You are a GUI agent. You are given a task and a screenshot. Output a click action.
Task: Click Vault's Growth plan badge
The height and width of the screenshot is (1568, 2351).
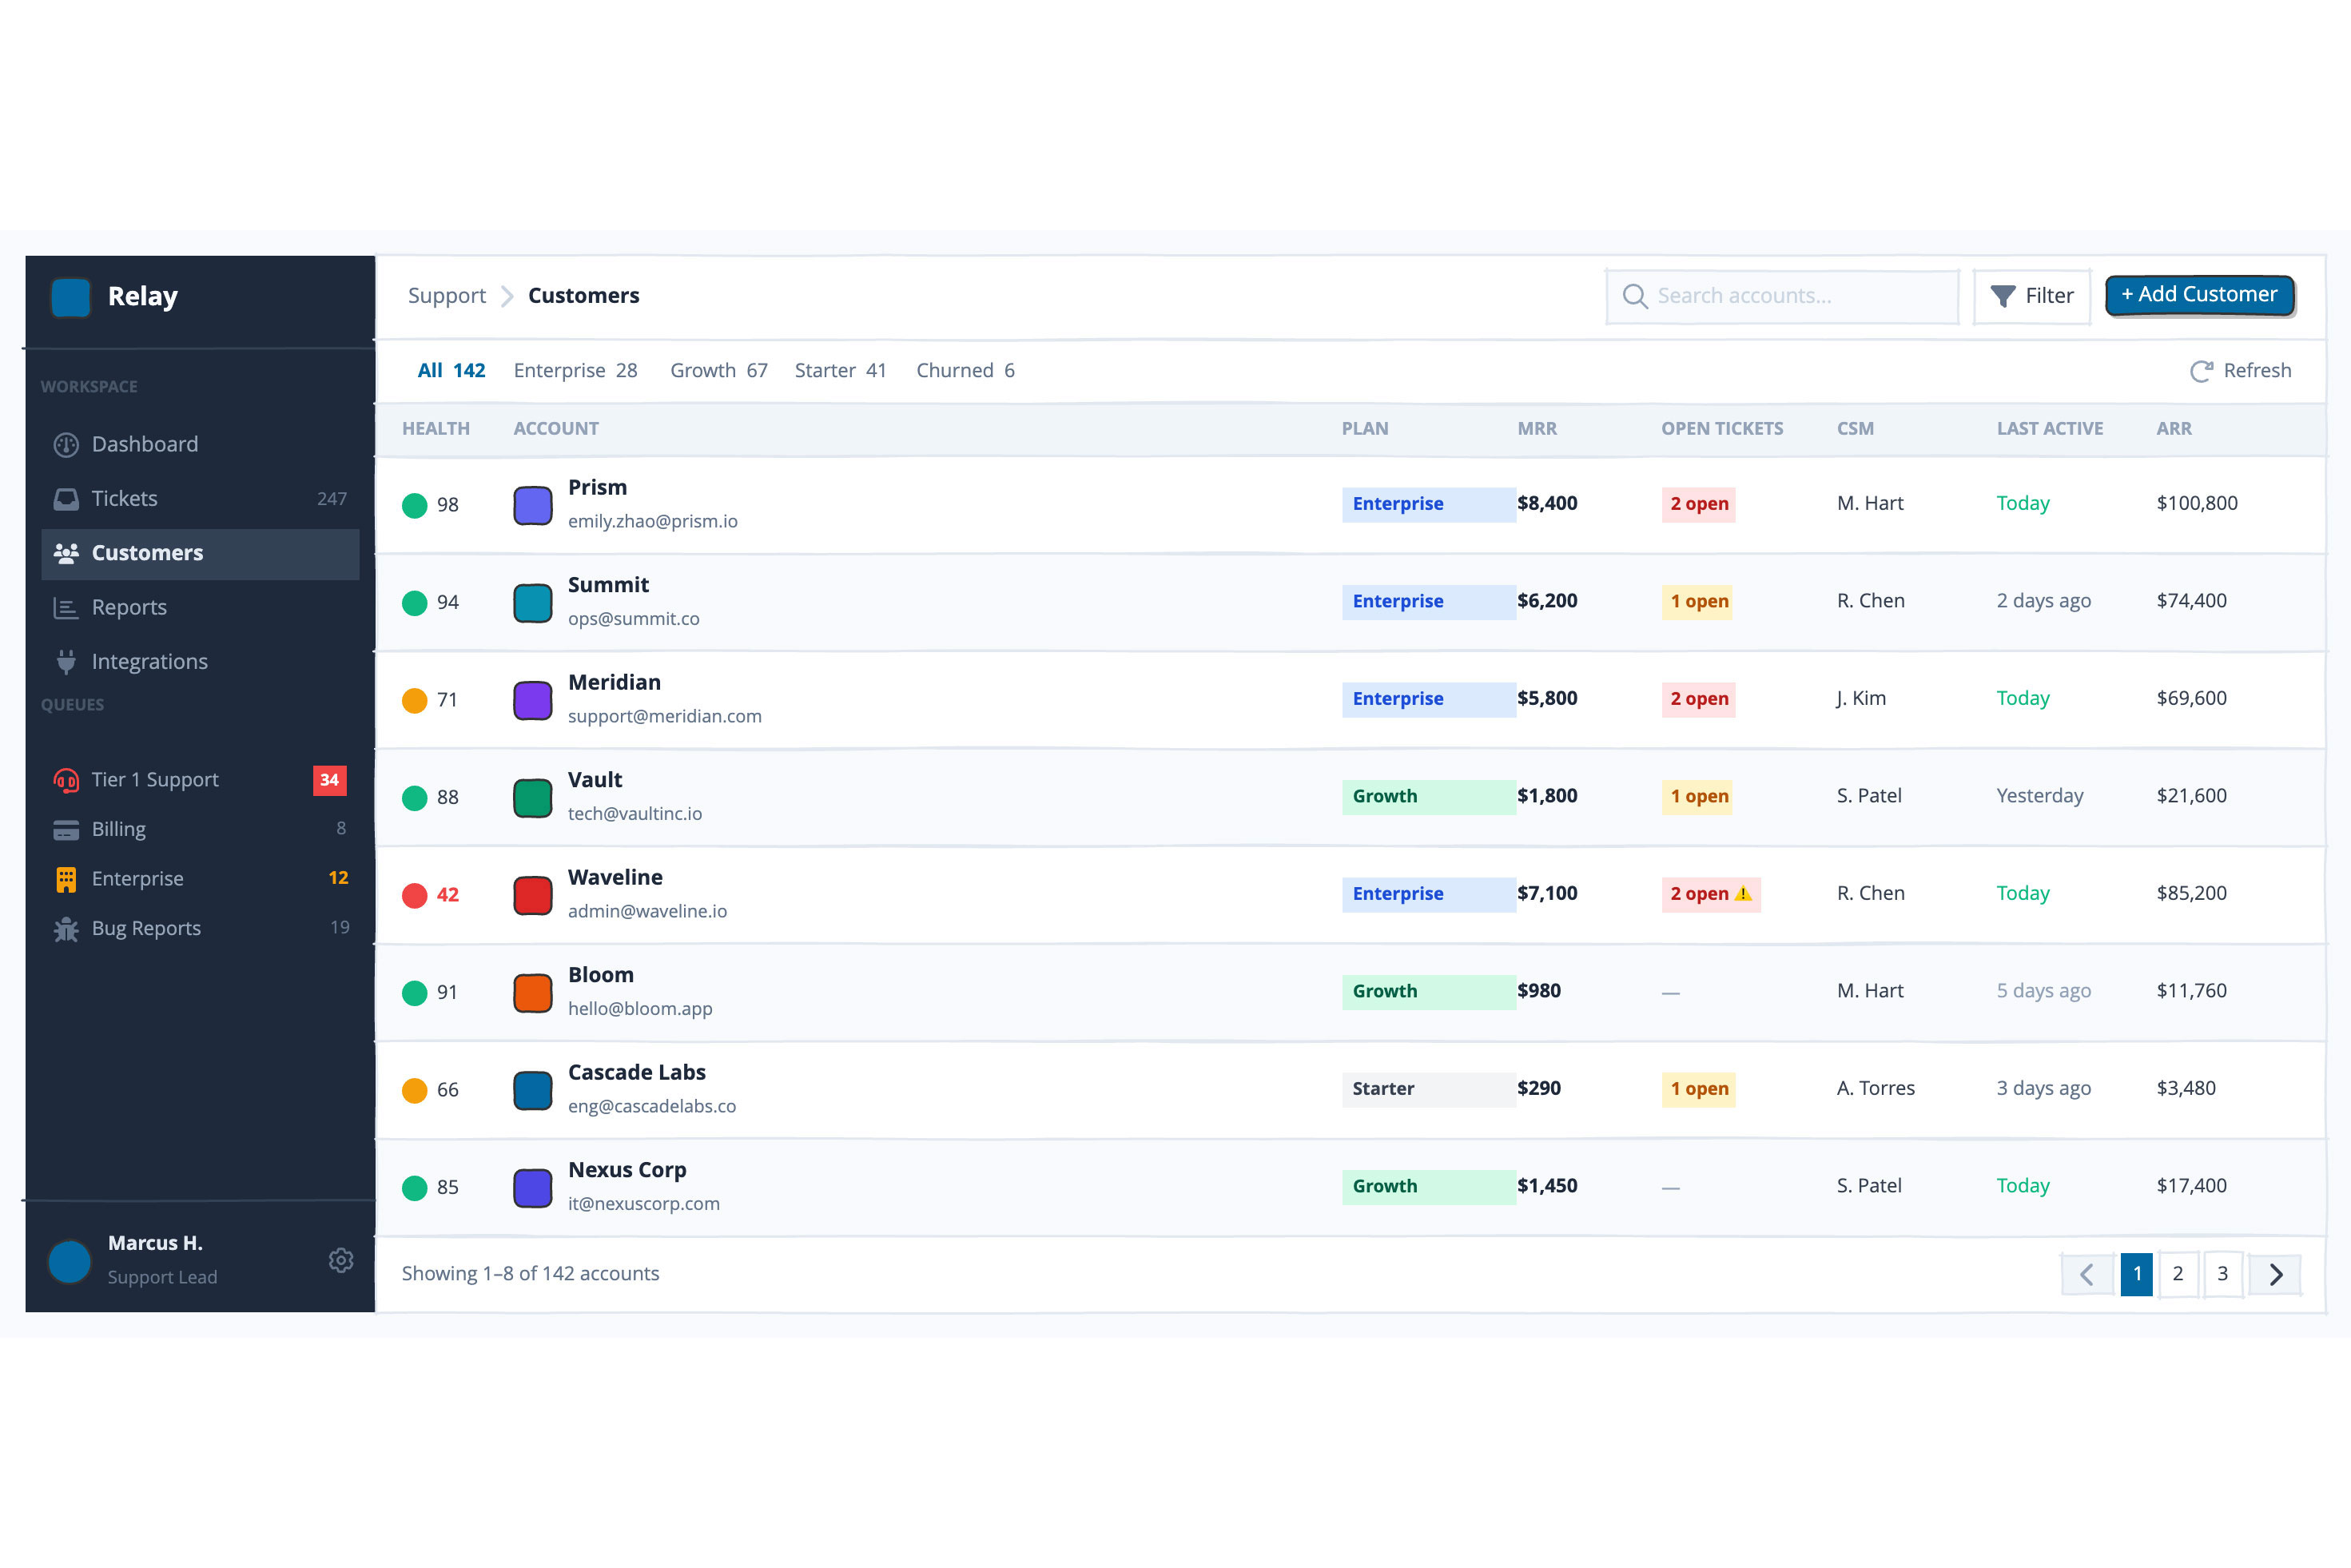coord(1428,797)
